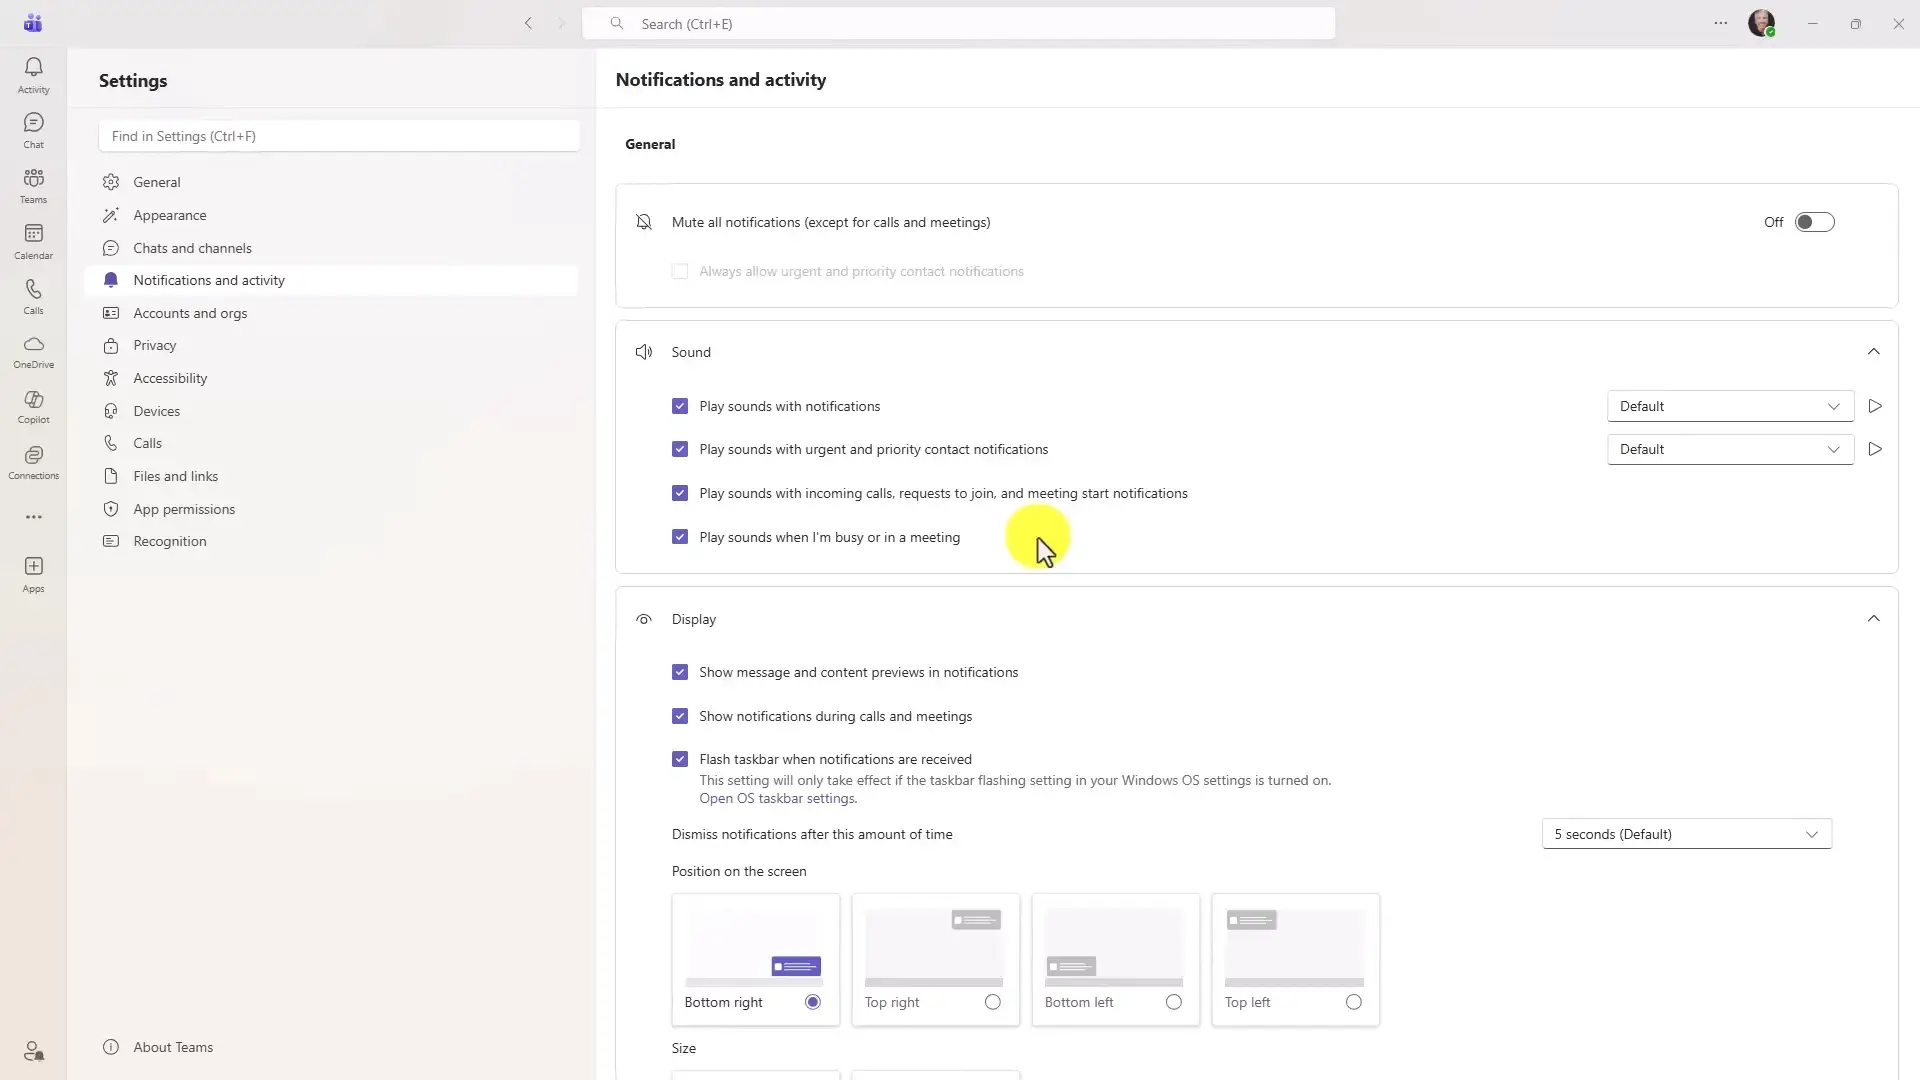This screenshot has width=1920, height=1080.
Task: Open the profile picture menu
Action: [x=1761, y=23]
